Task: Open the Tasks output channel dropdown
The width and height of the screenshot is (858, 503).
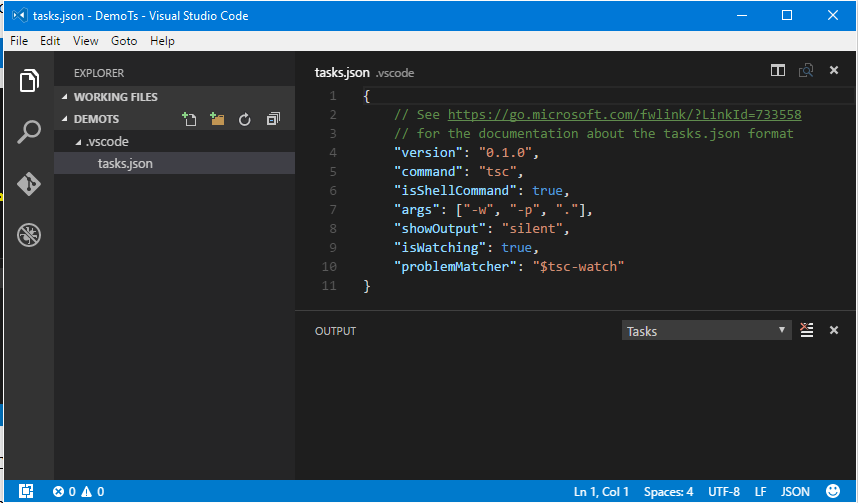Action: (x=706, y=331)
